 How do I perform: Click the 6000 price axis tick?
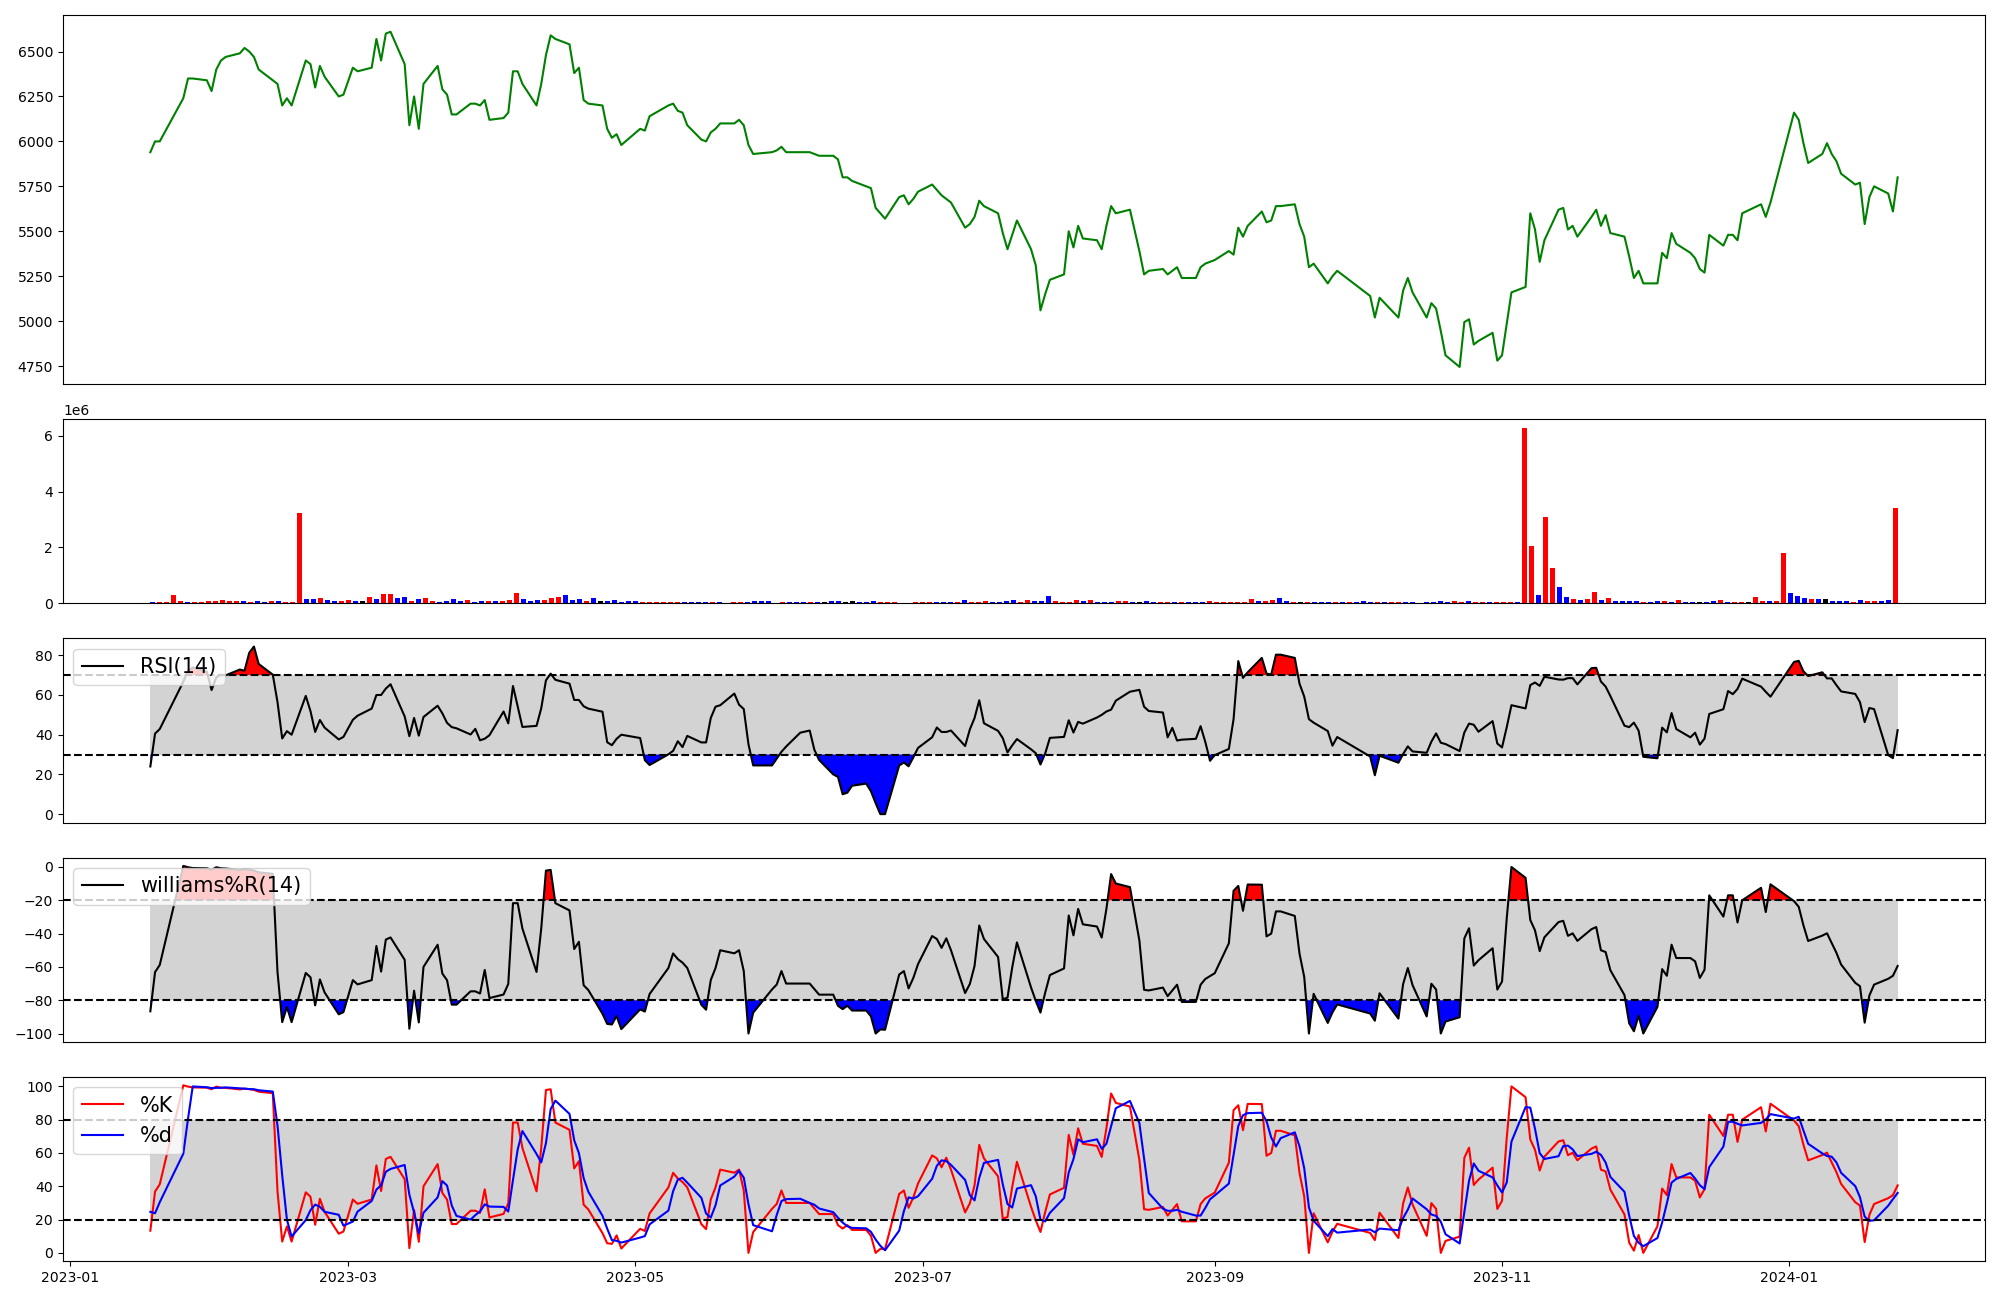point(37,142)
